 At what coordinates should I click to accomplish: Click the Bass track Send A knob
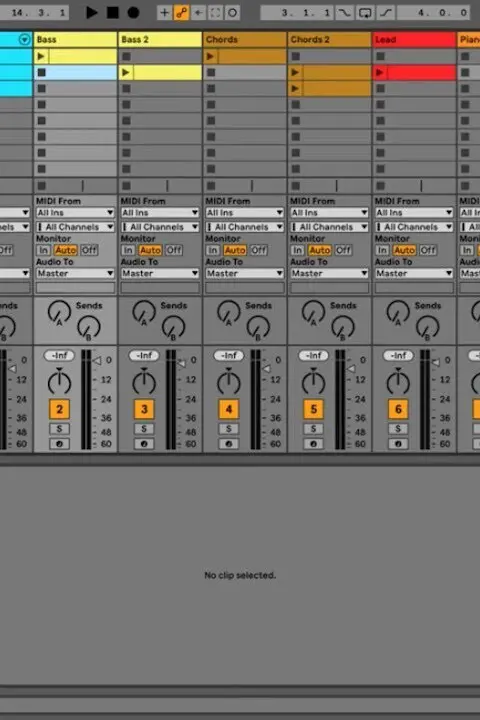coord(59,312)
